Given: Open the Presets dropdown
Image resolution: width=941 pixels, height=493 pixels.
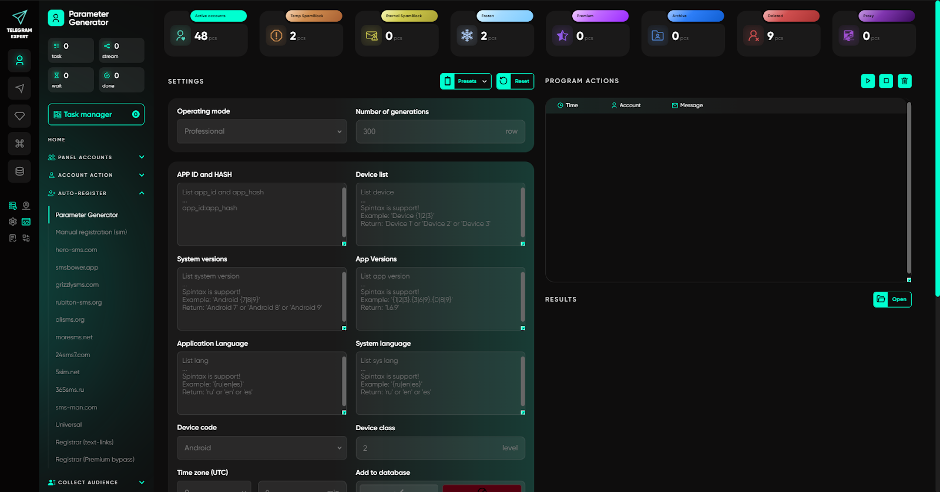Looking at the screenshot, I should click(466, 81).
